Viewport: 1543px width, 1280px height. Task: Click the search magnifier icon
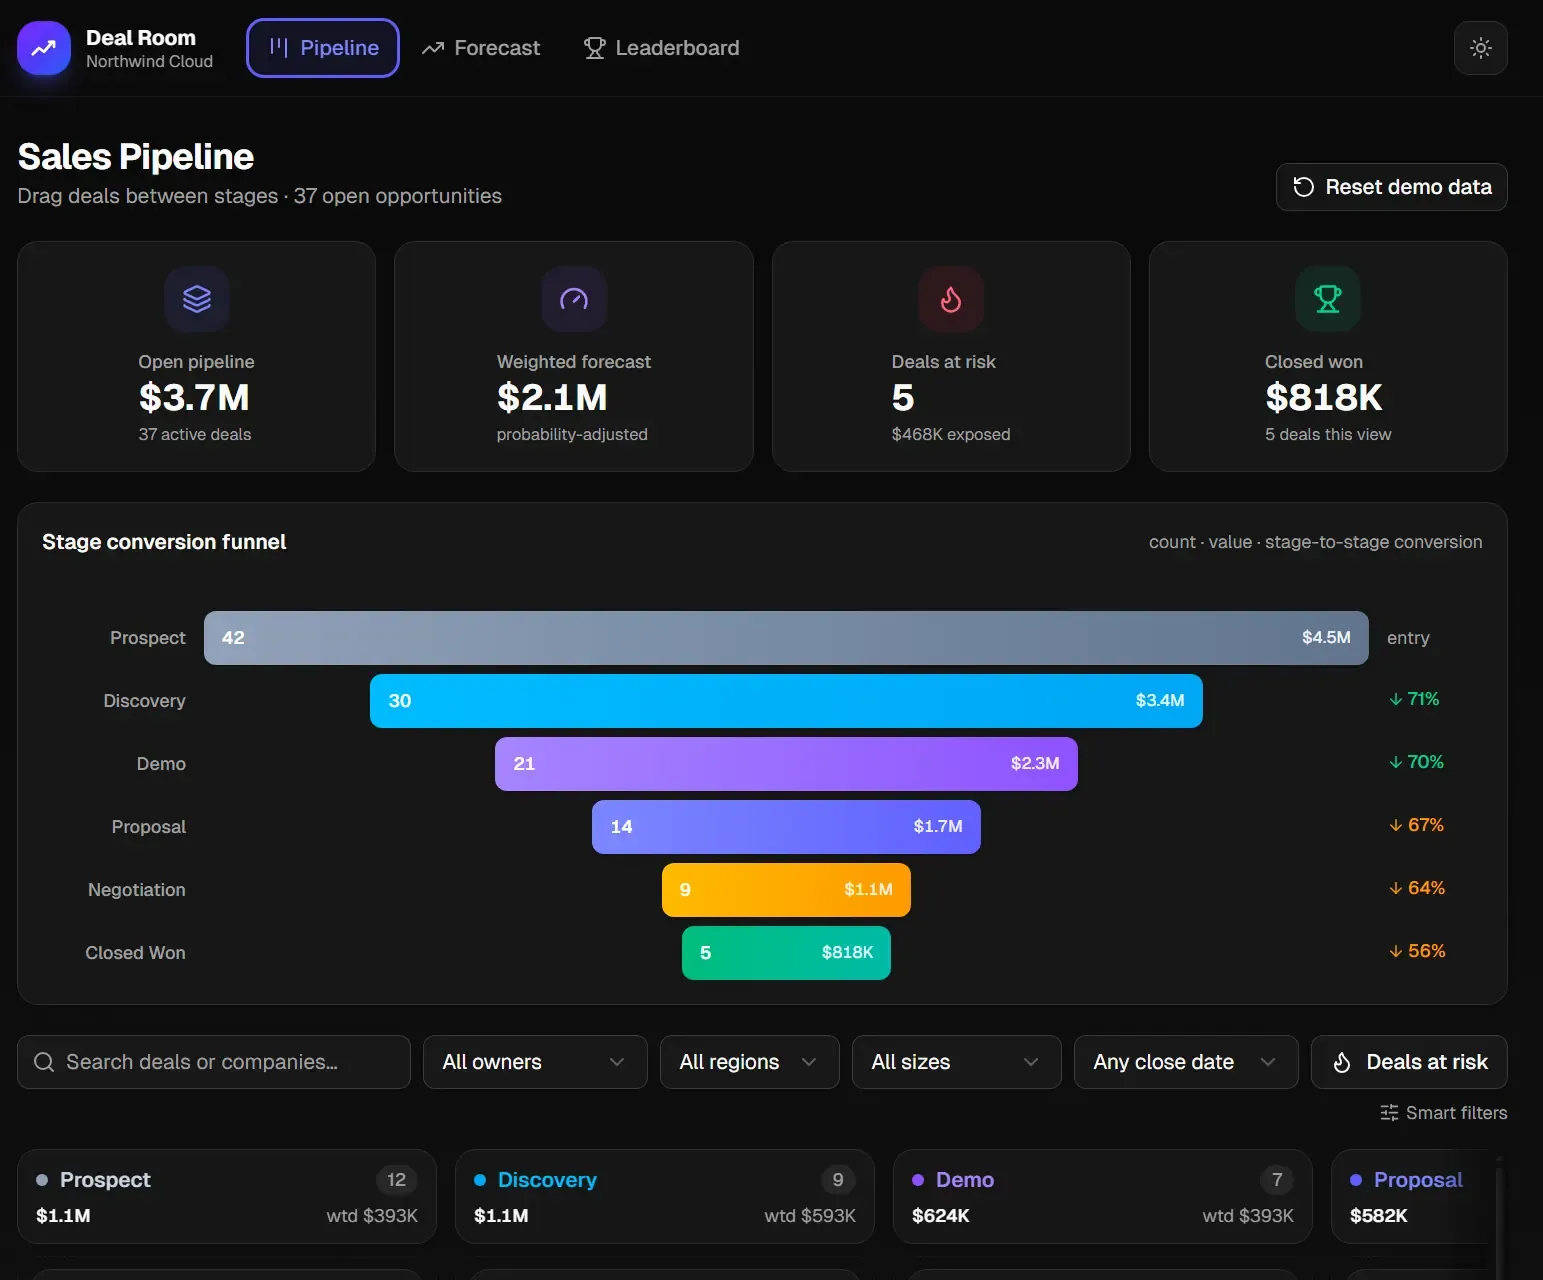click(44, 1062)
